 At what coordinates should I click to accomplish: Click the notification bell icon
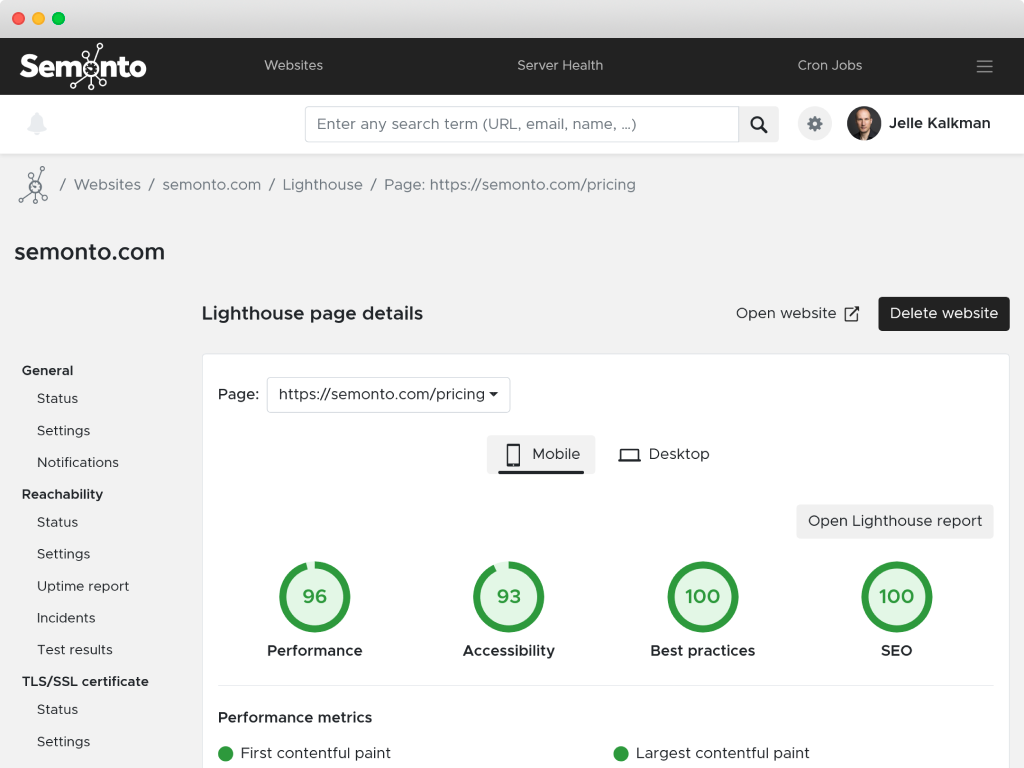[x=37, y=124]
